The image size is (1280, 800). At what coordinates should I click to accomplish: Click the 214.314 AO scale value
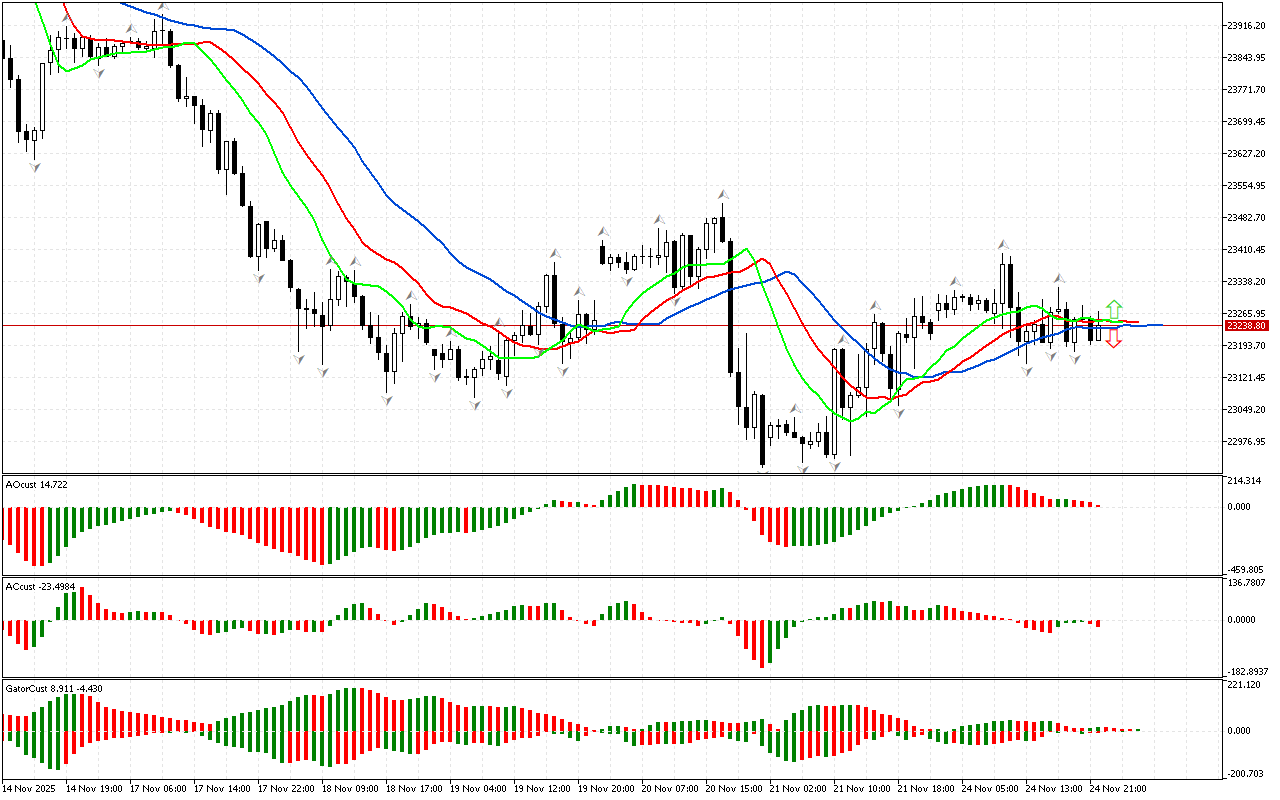pyautogui.click(x=1244, y=481)
